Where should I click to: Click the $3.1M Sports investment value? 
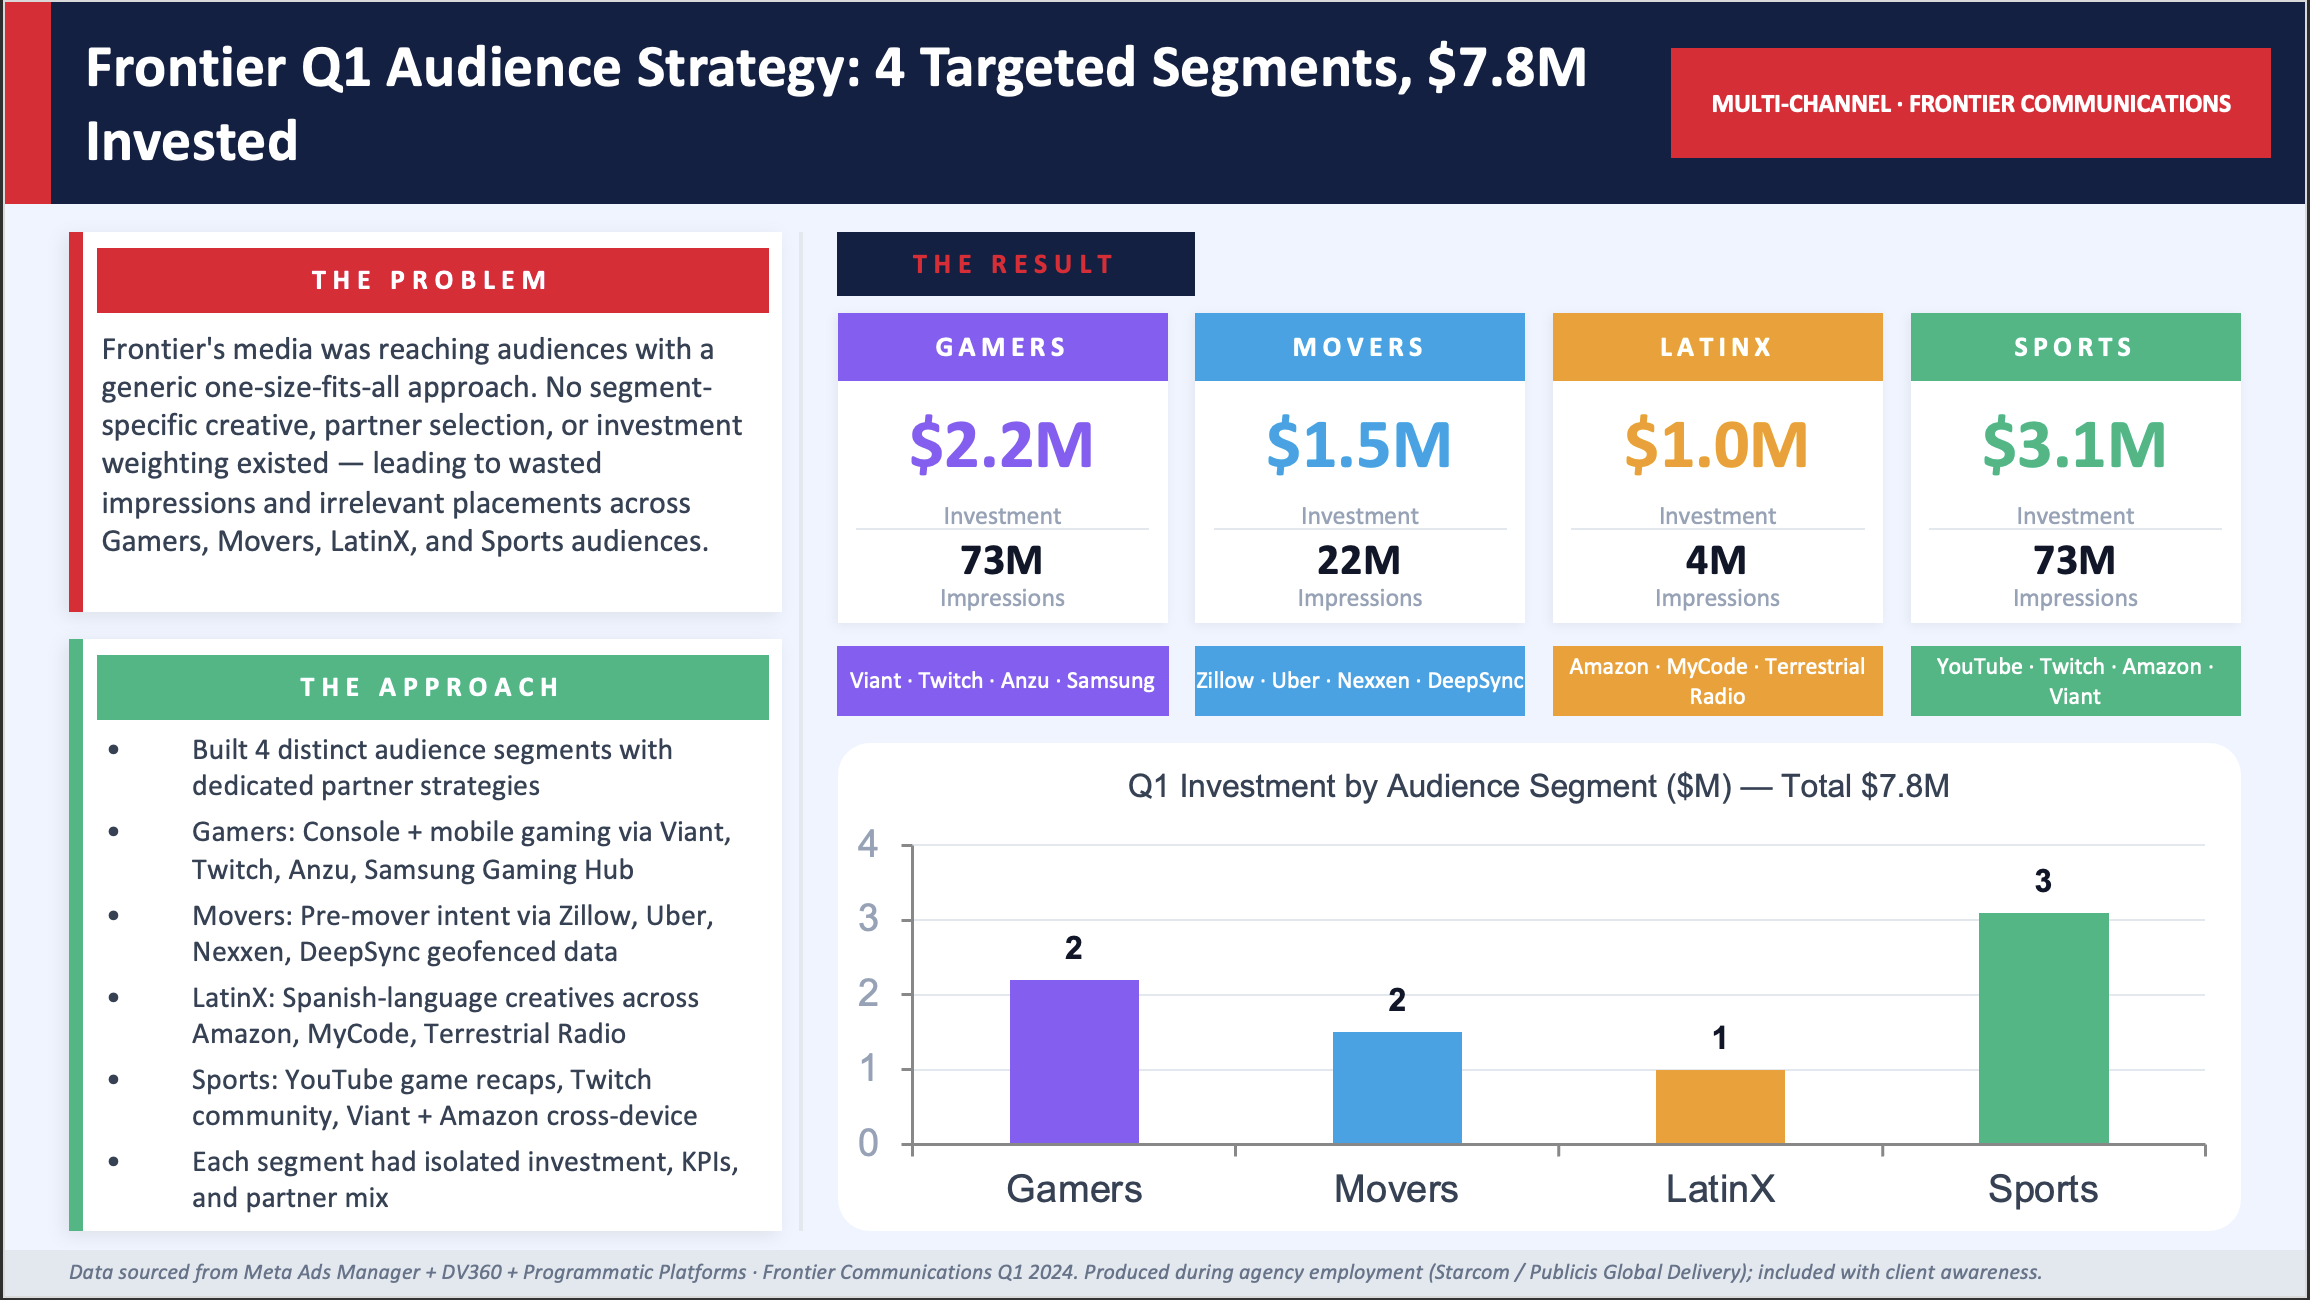[2075, 445]
